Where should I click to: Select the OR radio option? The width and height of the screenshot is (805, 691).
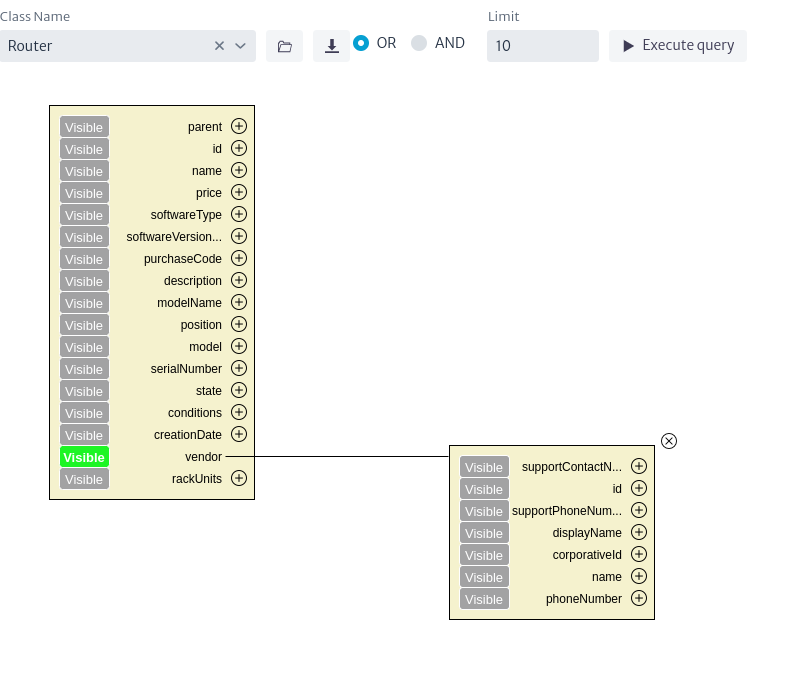(361, 43)
